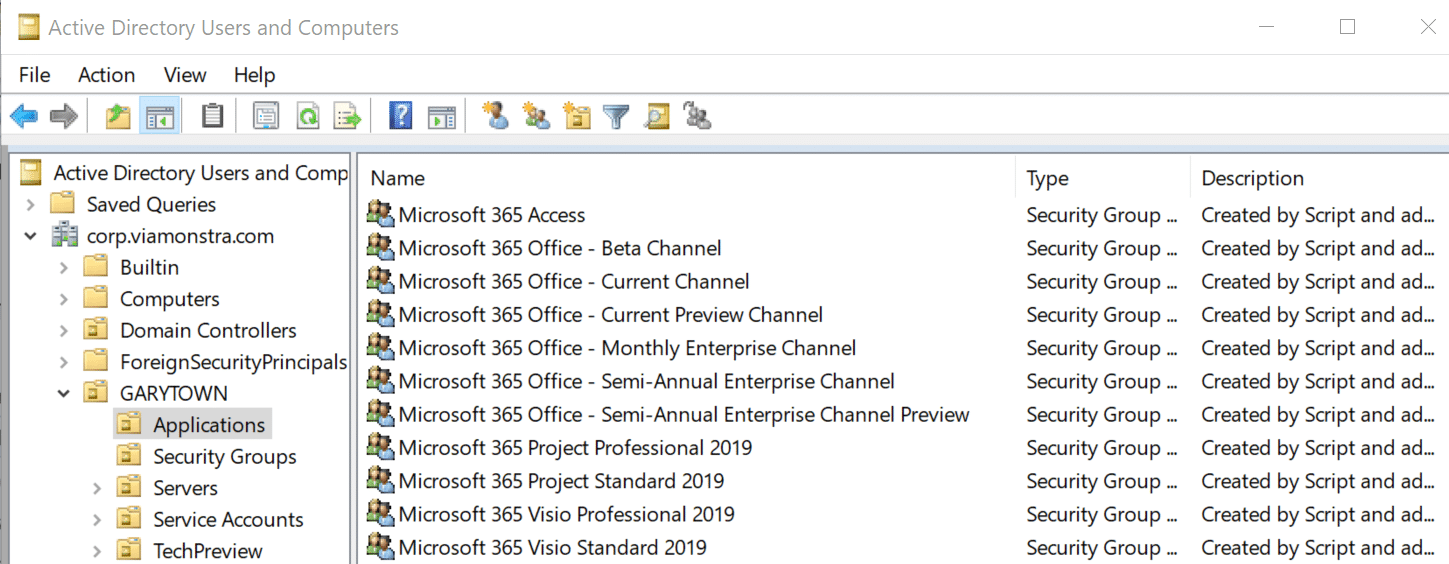Expand the Servers OU node
Image resolution: width=1449 pixels, height=564 pixels.
click(97, 489)
